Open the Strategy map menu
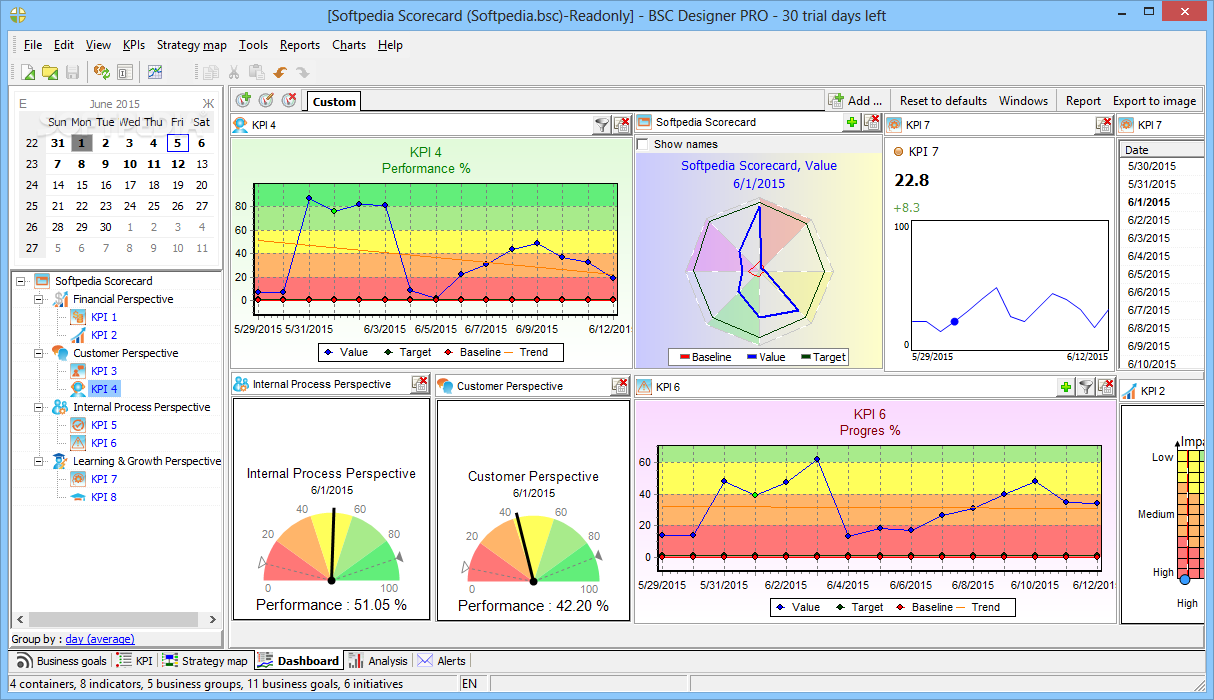This screenshot has width=1214, height=700. (191, 45)
